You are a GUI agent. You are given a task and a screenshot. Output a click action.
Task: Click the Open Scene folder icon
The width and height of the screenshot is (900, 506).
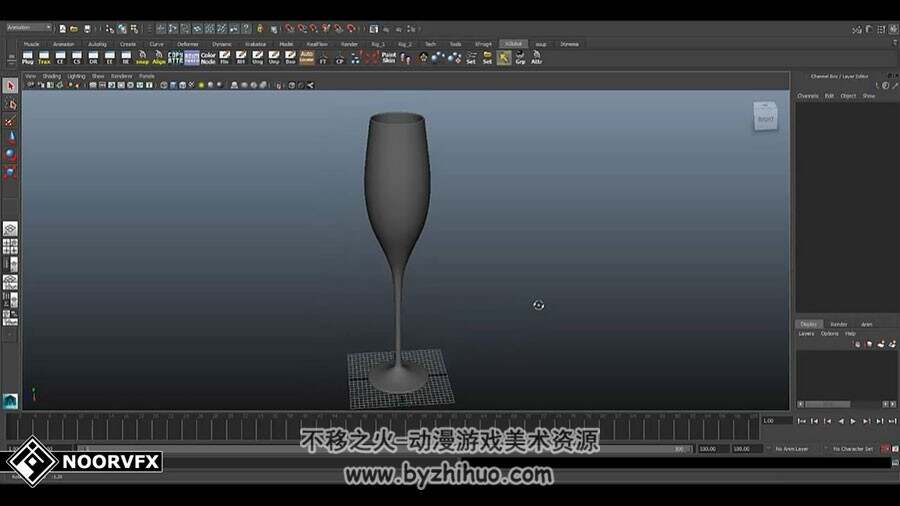click(x=73, y=29)
